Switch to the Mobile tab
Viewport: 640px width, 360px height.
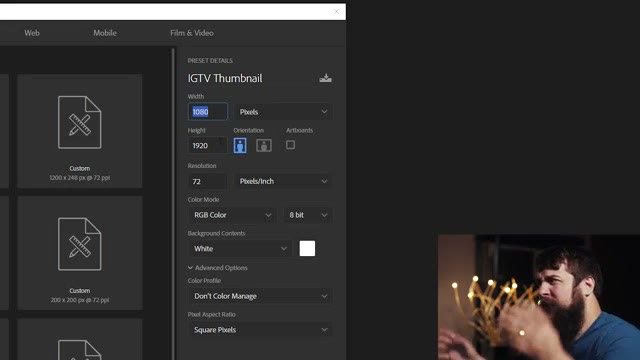[x=105, y=33]
